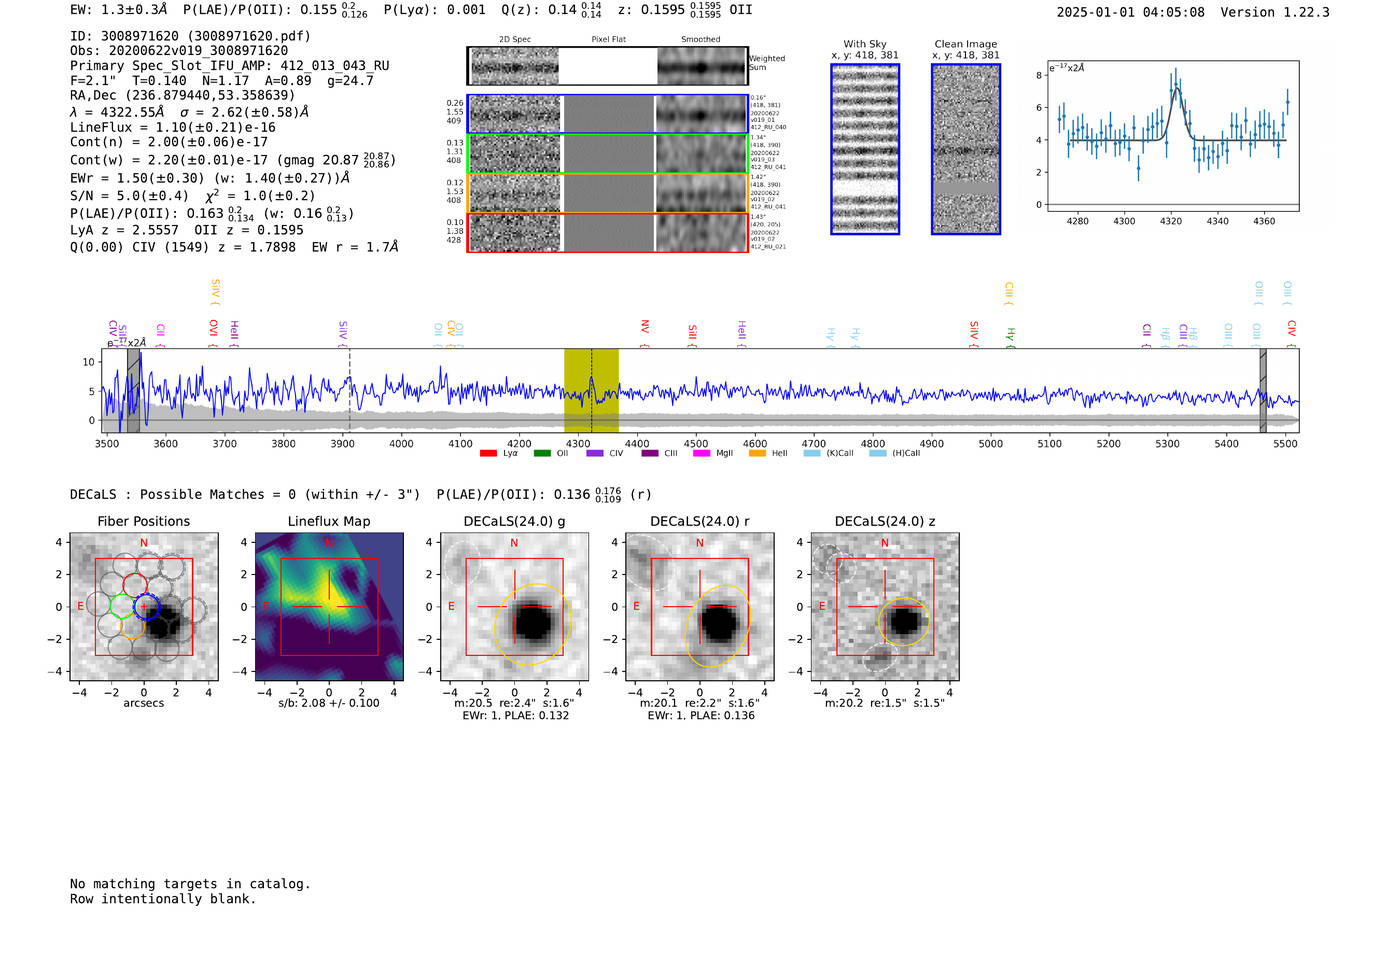Open the Lineflux Map image
Screen dimensions: 1400x953
point(329,607)
